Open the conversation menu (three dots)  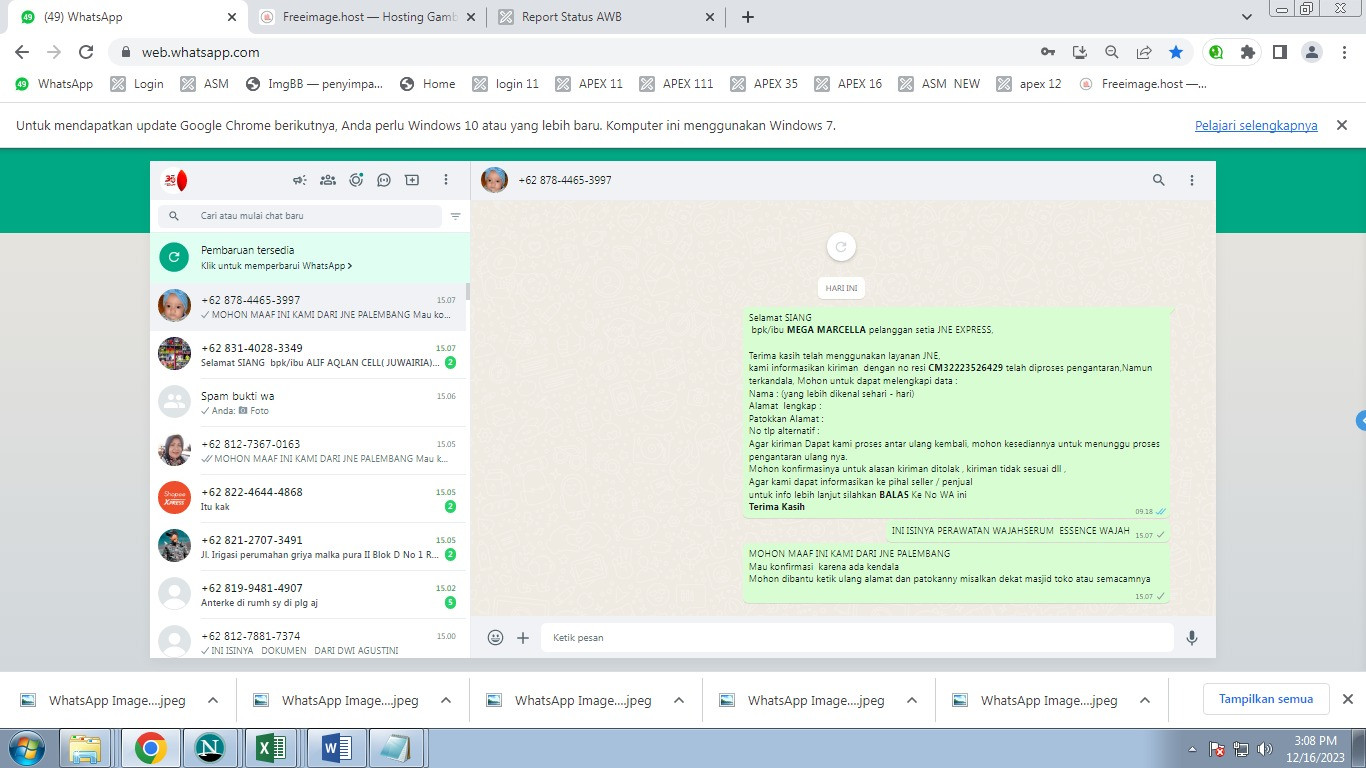click(x=1192, y=180)
